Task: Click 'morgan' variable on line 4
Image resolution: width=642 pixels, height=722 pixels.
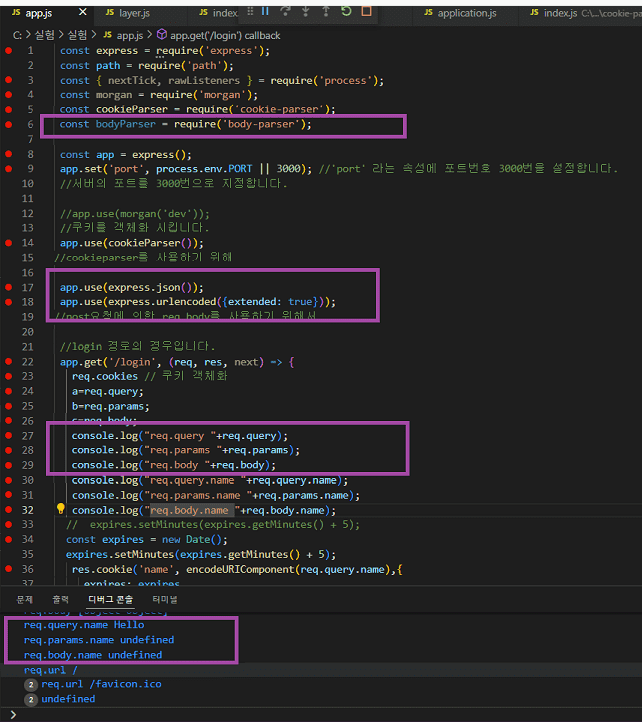Action: click(114, 95)
